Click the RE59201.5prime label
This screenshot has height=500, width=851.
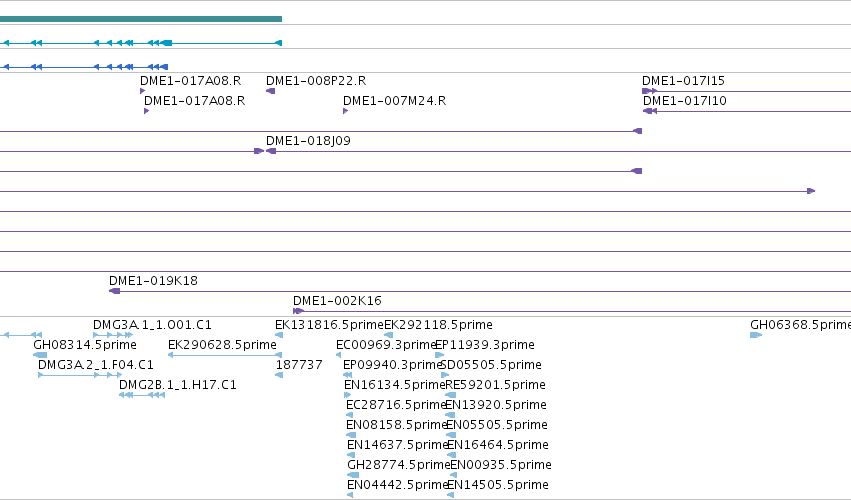pos(495,385)
